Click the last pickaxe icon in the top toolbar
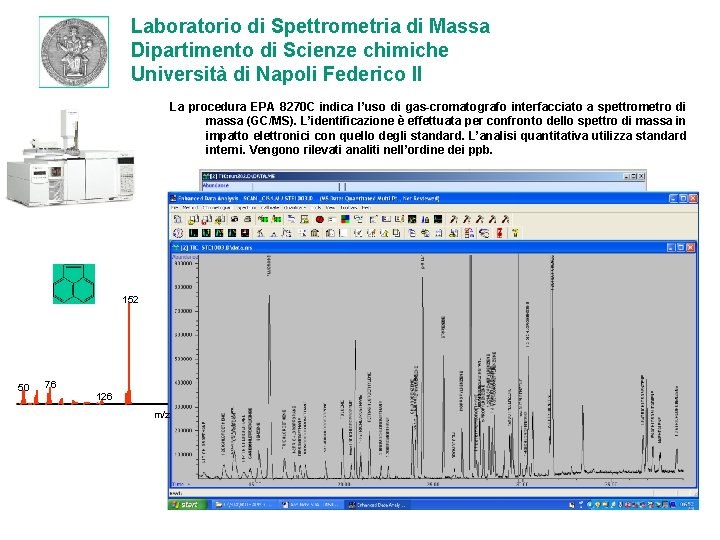Viewport: 720px width, 540px height. (505, 219)
